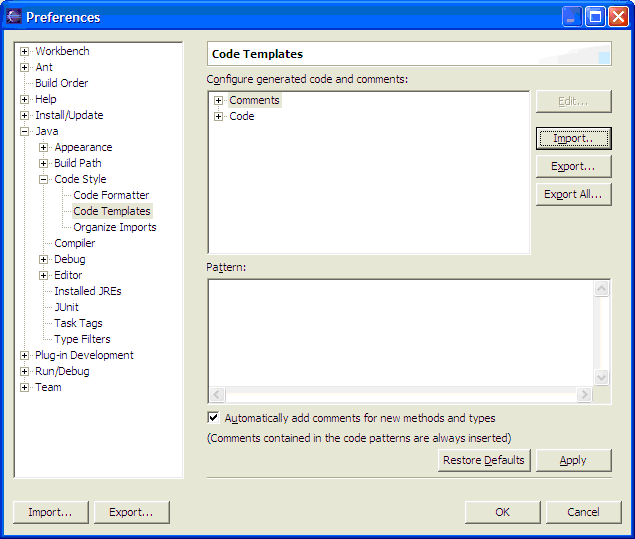Screen dimensions: 635x539
Task: Click the Pattern vertical scrollbar down arrow
Action: [x=602, y=378]
